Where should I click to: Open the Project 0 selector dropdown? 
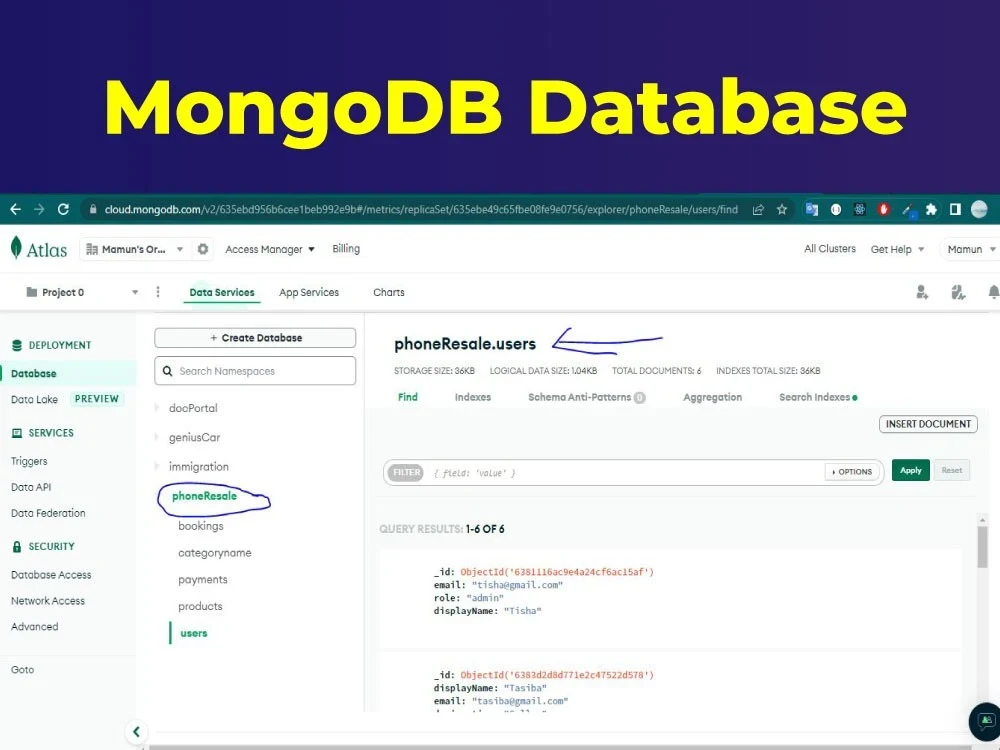click(x=82, y=292)
